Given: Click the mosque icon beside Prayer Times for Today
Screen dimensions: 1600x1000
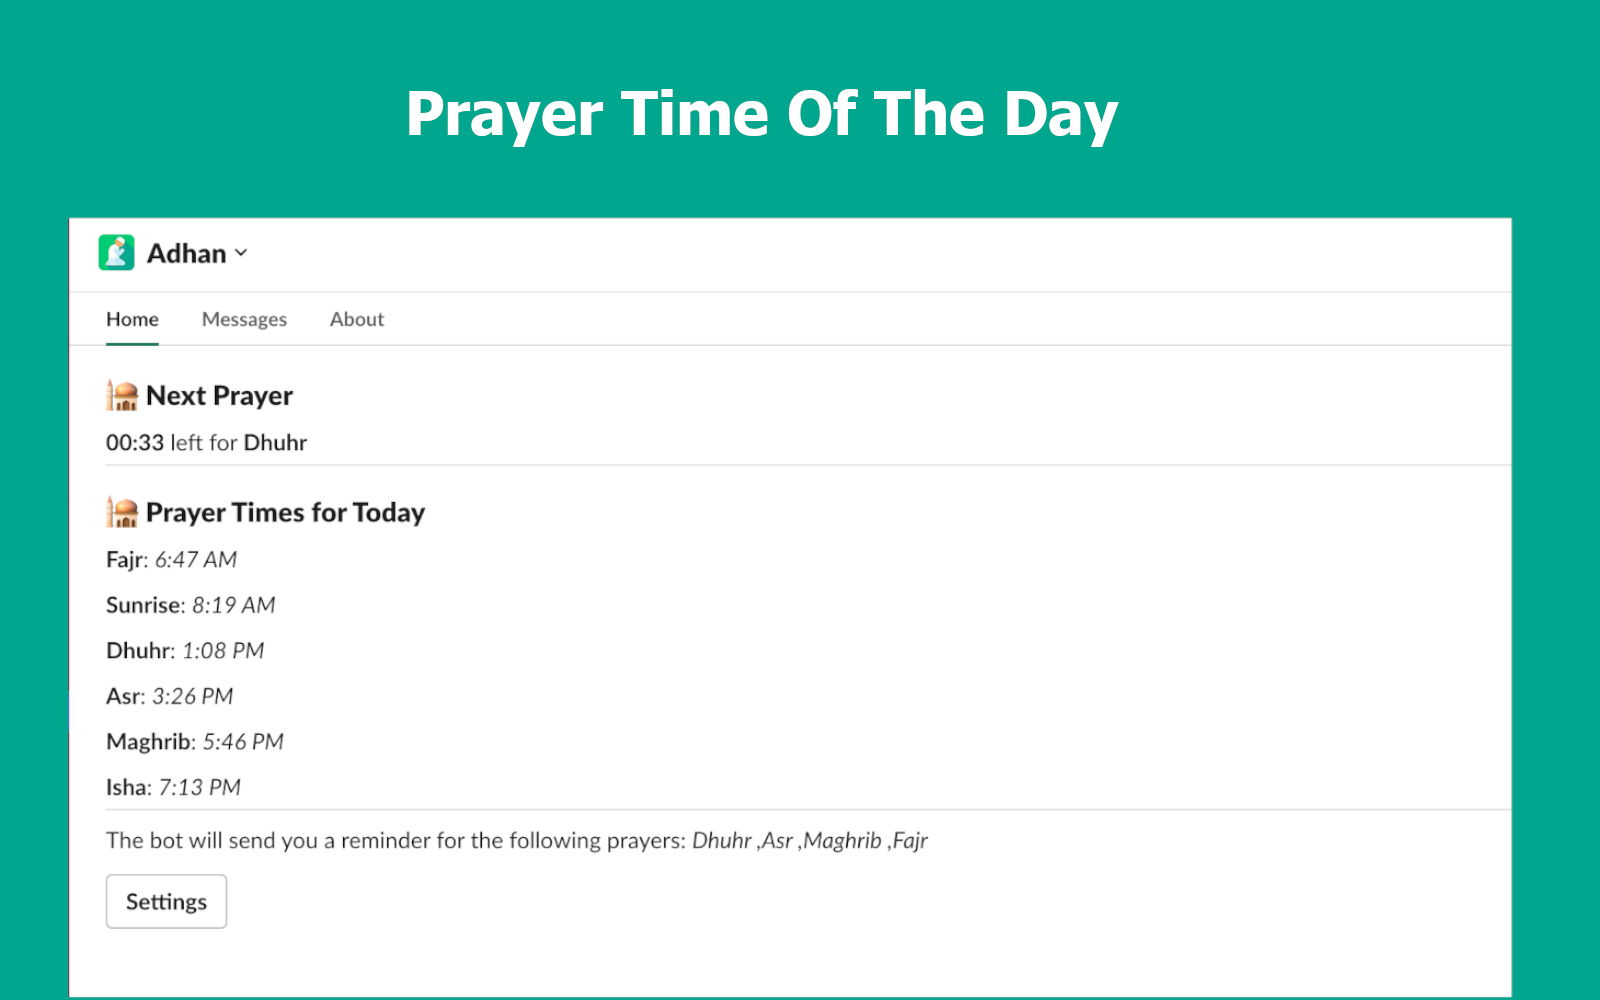Looking at the screenshot, I should [122, 512].
